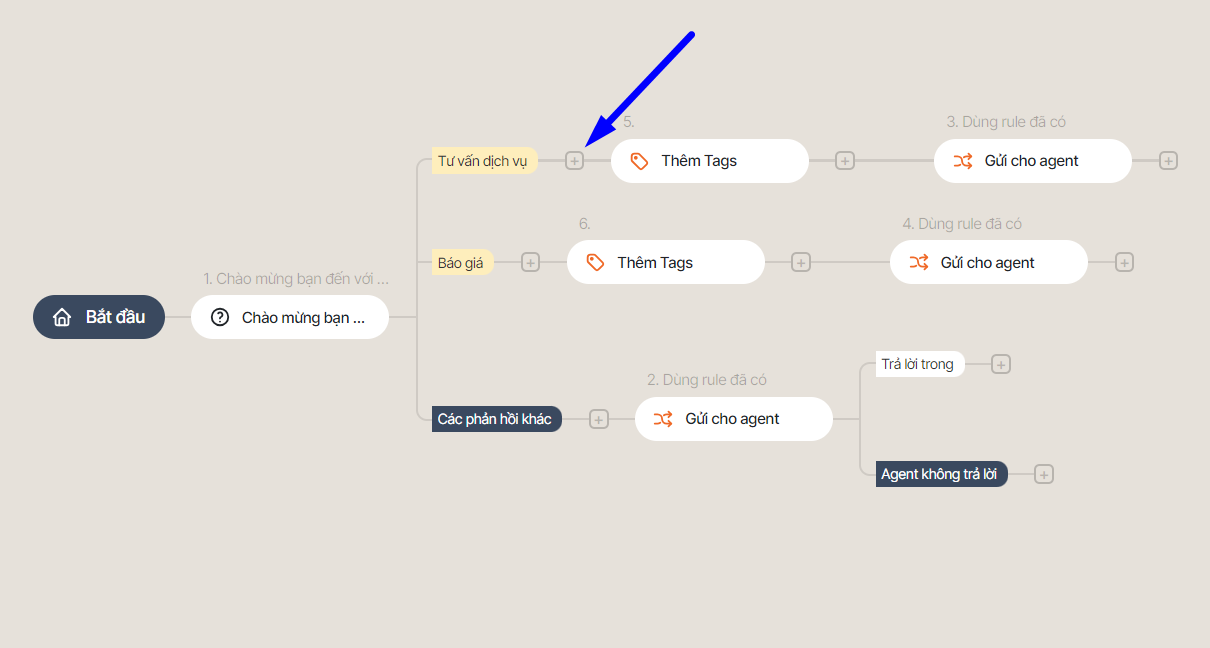Image resolution: width=1210 pixels, height=648 pixels.
Task: Select the Agent không trả lời branch label
Action: click(941, 474)
